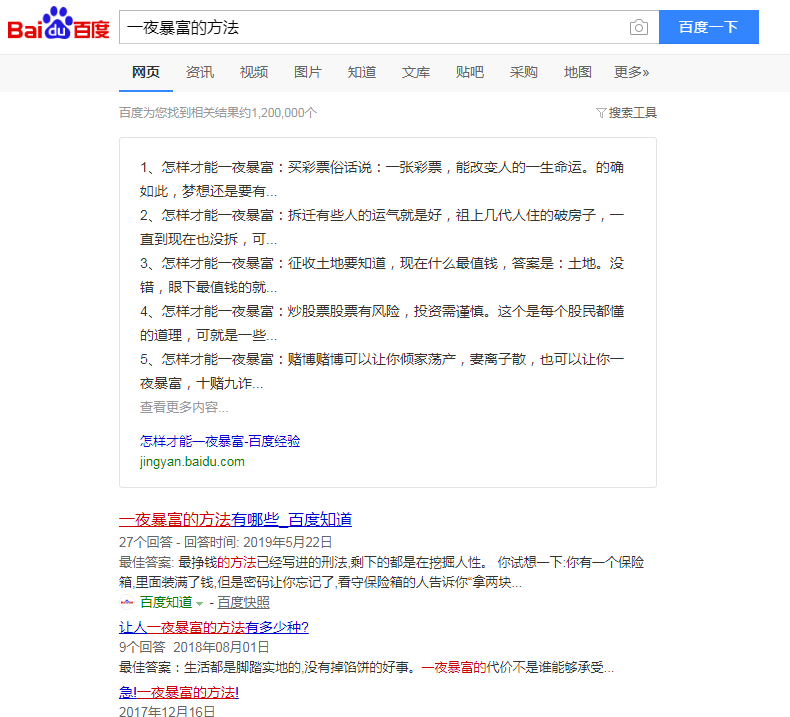Open result 一夜暴富的方法有哪些_百度知道
The height and width of the screenshot is (717, 790).
click(x=235, y=519)
